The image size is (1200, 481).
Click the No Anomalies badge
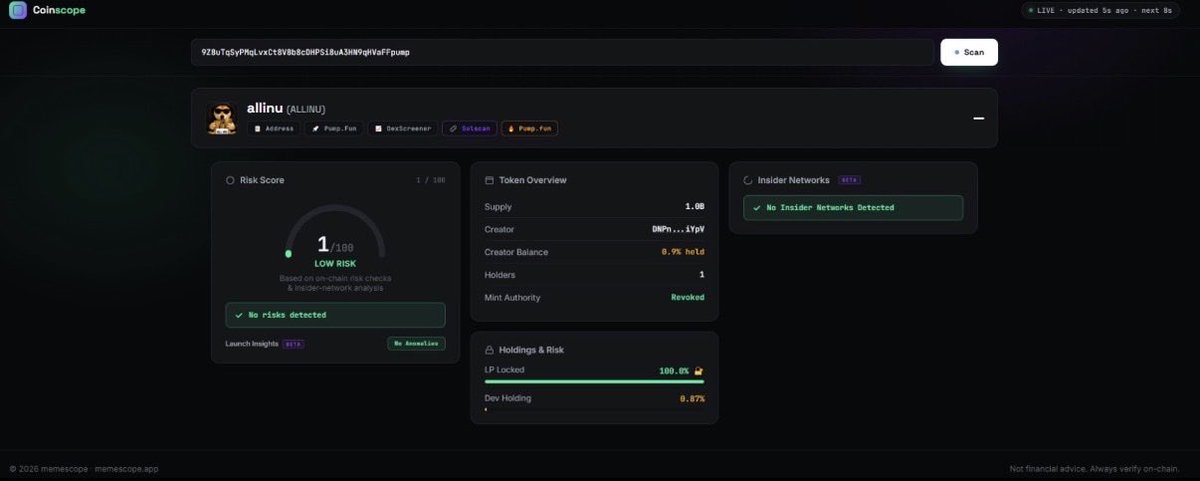[416, 343]
